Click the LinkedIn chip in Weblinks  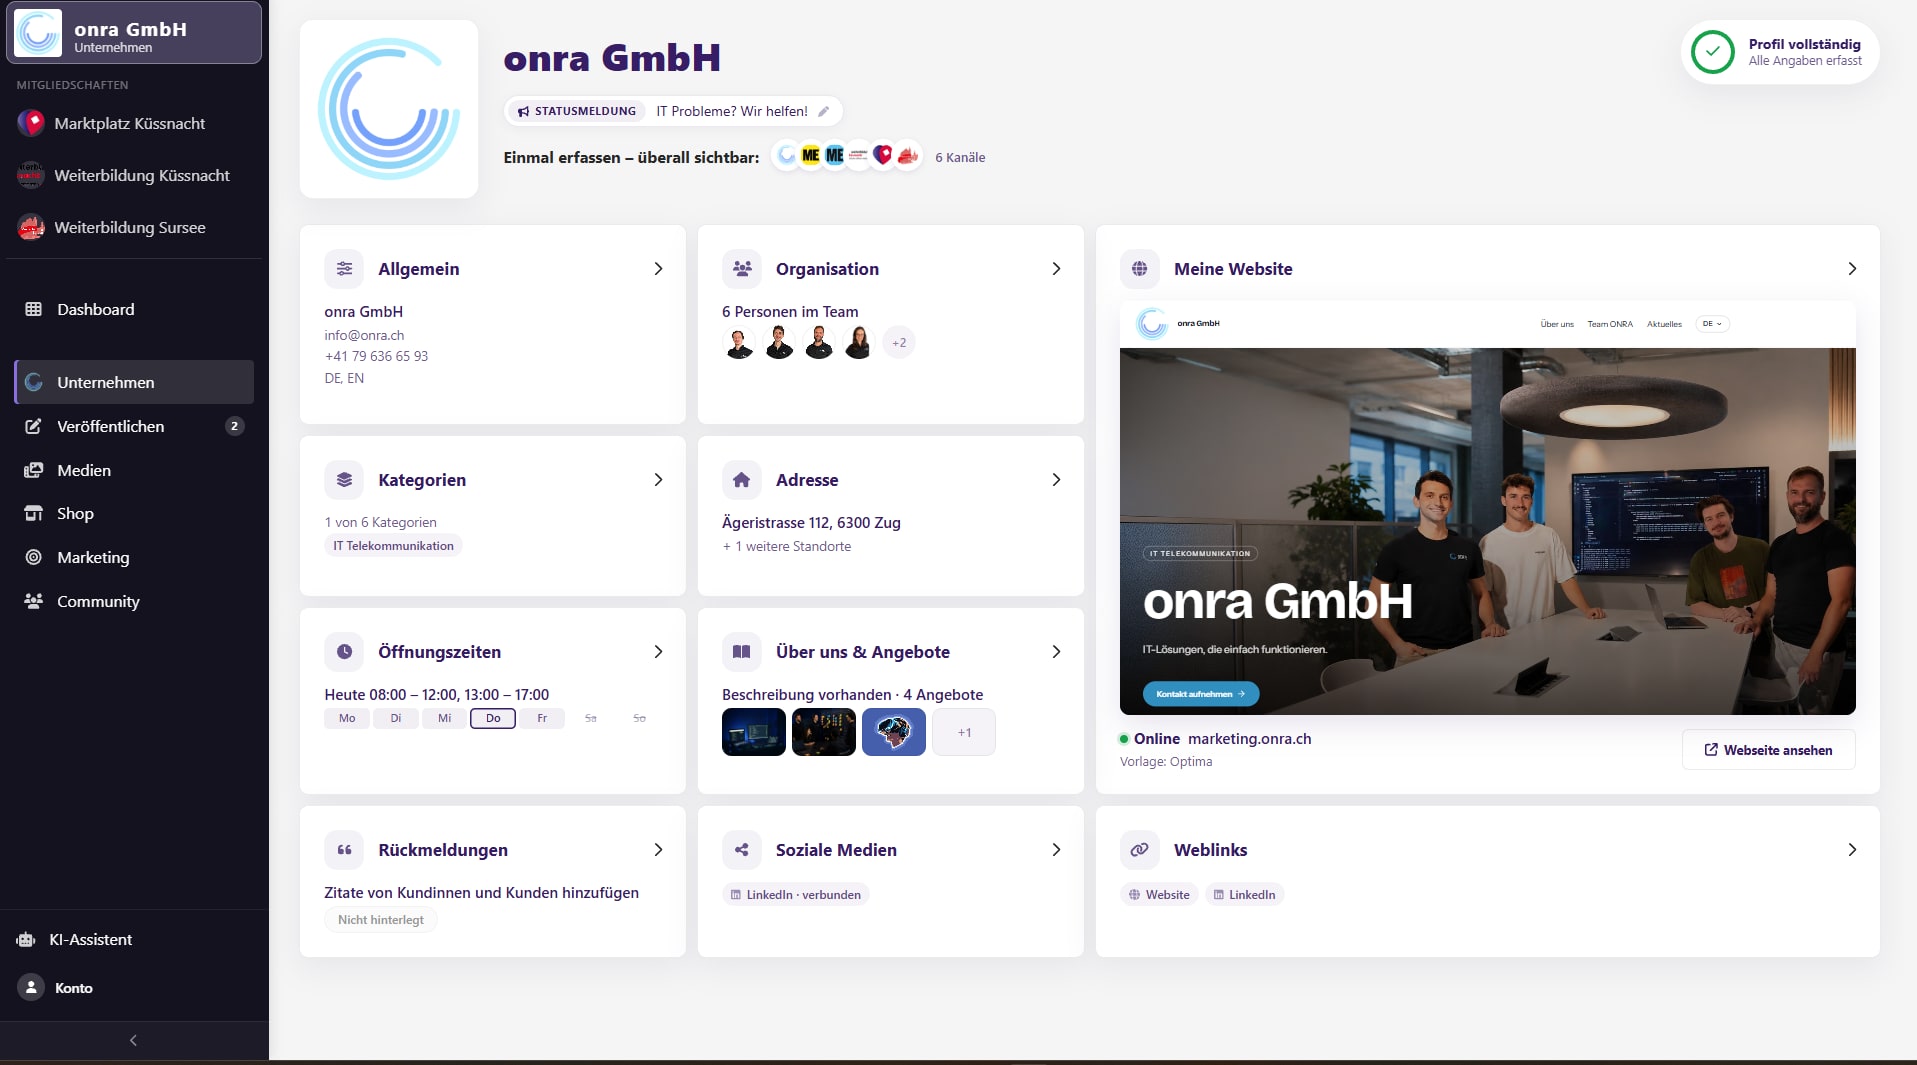click(x=1244, y=895)
